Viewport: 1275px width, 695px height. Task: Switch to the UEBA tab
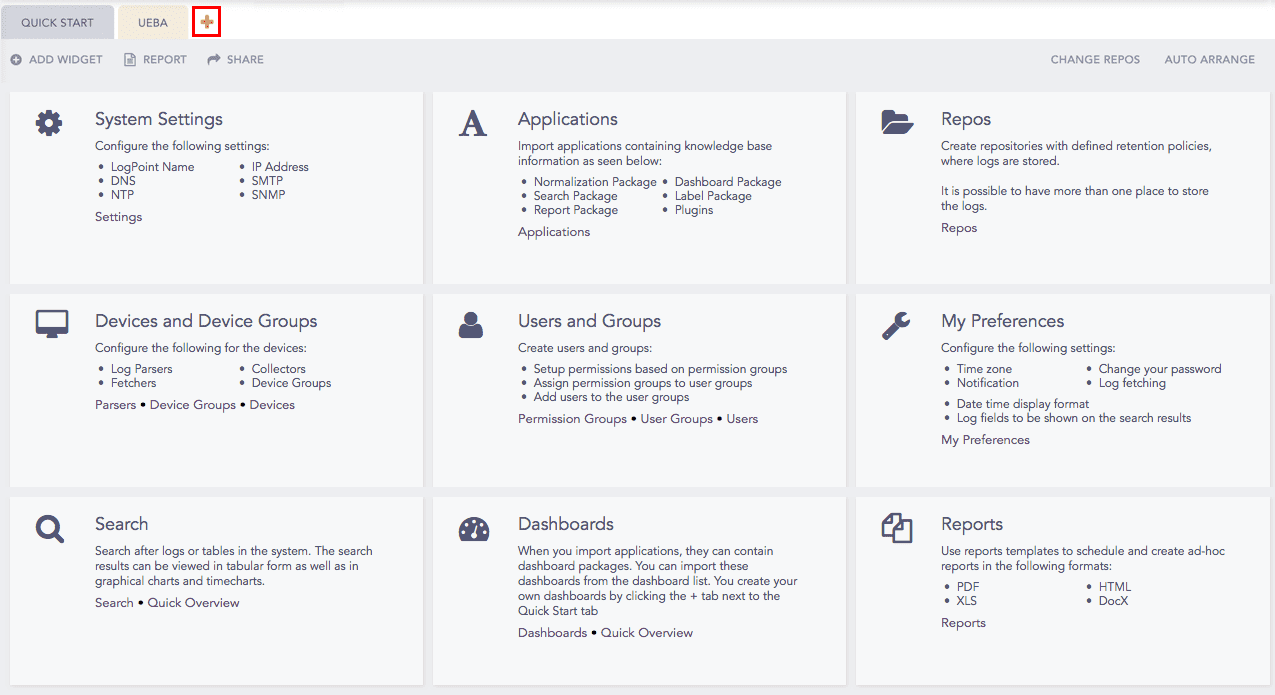click(153, 23)
